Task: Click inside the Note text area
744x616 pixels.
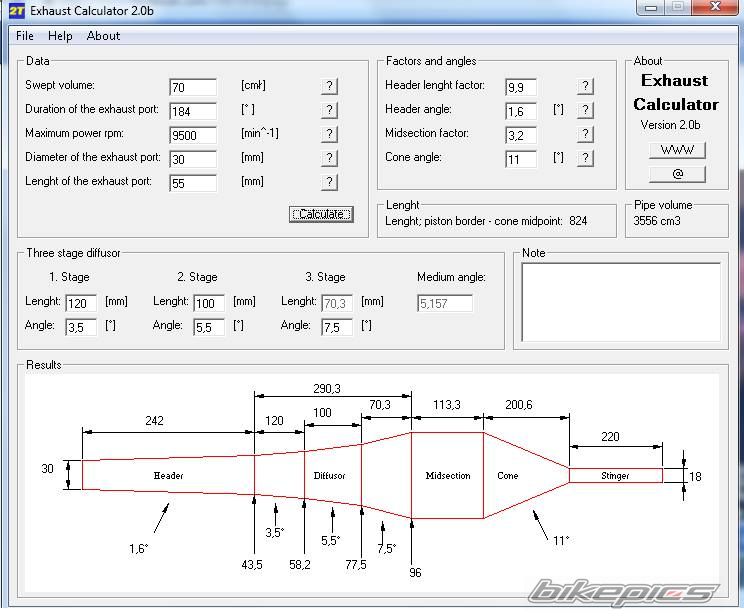Action: pos(620,301)
